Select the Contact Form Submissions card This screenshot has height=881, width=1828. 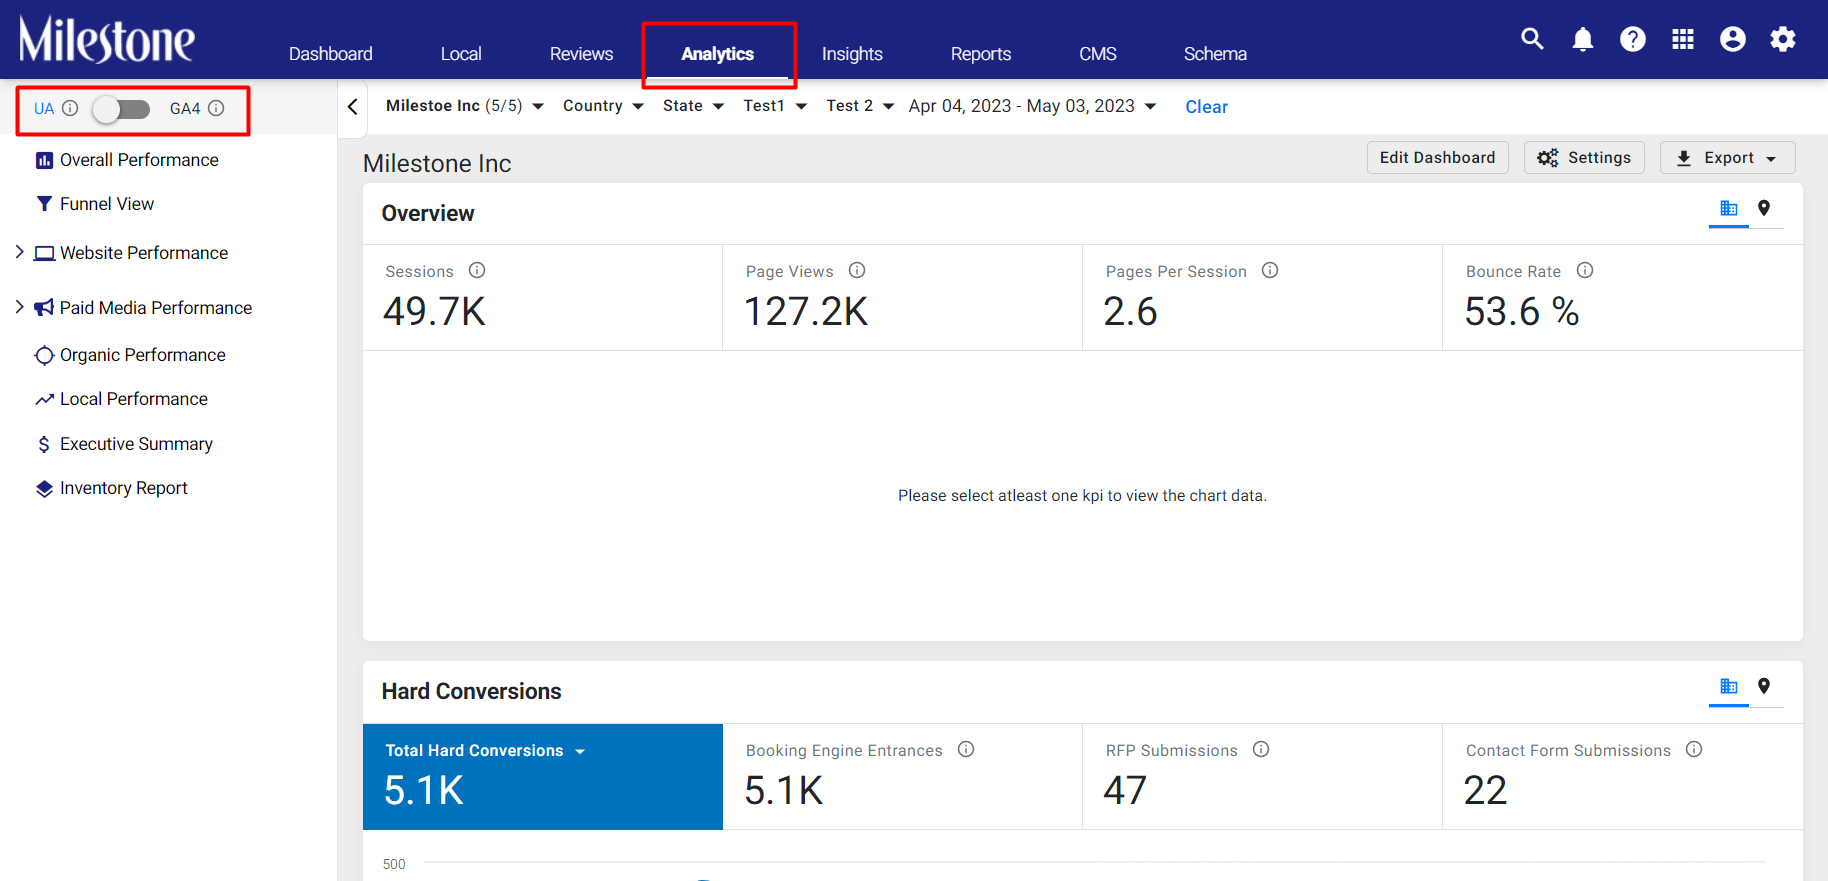pos(1623,777)
